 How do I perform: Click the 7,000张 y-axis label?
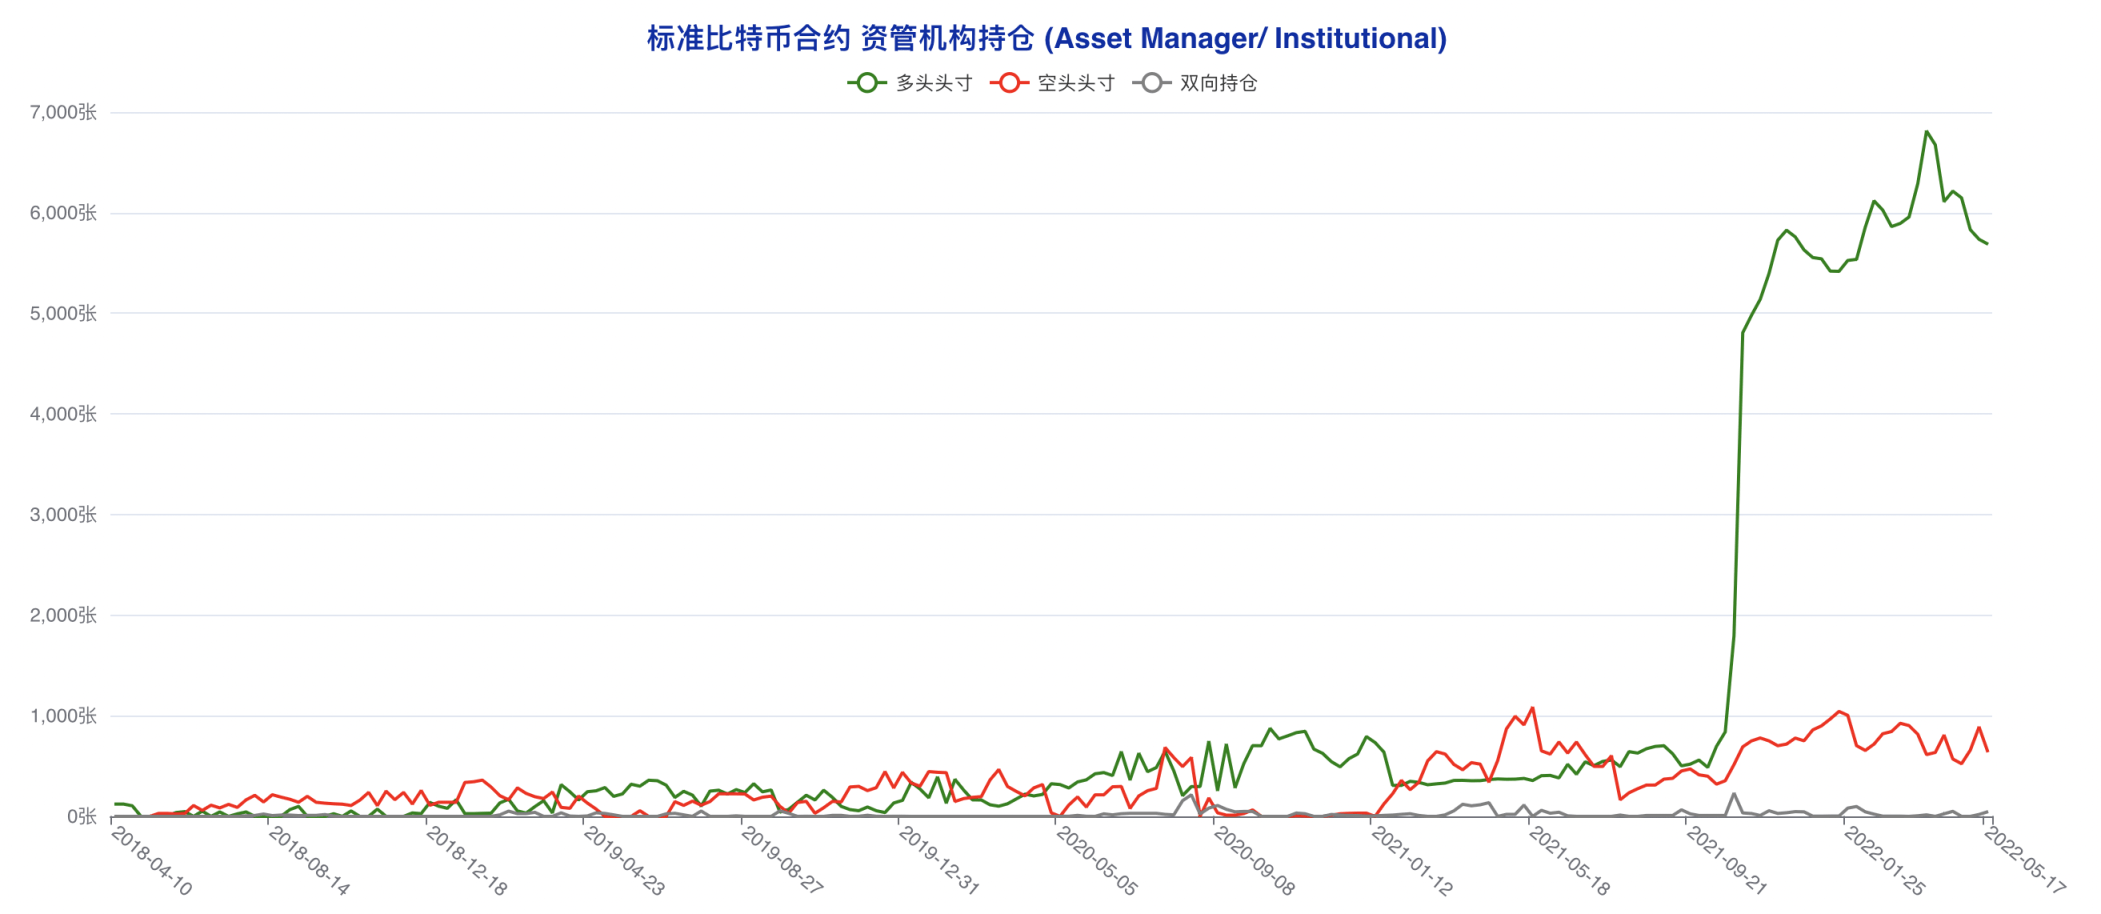pyautogui.click(x=63, y=112)
